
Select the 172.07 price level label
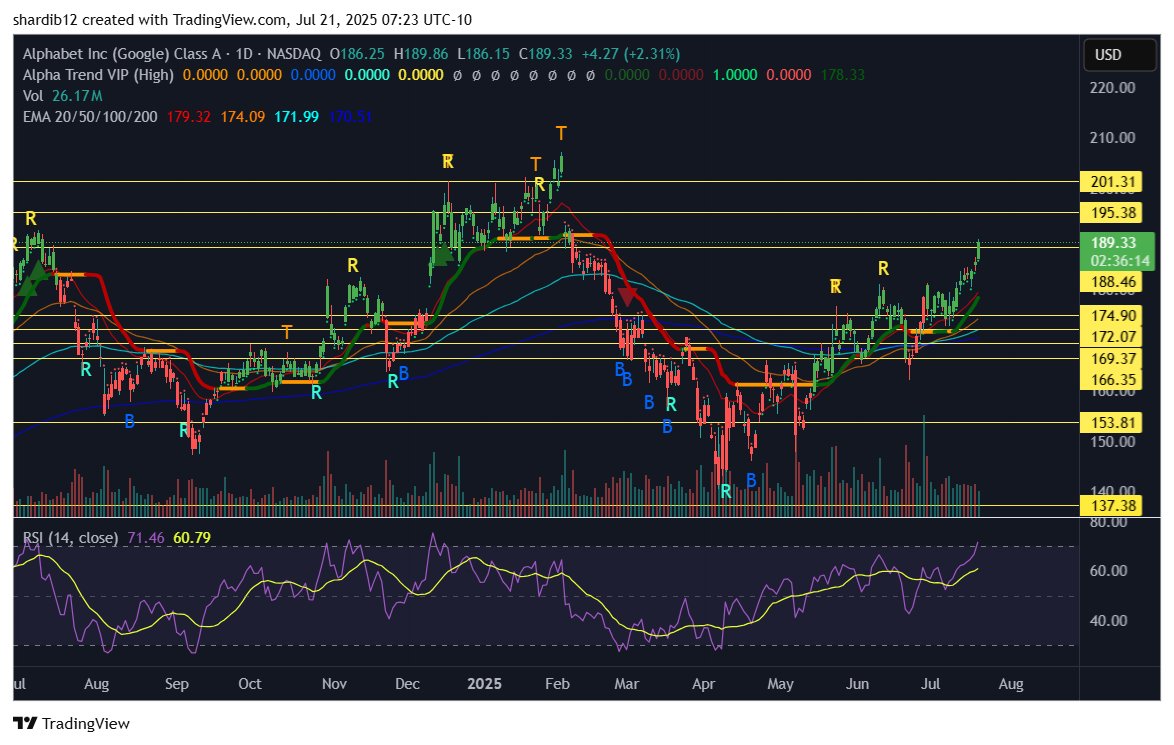click(x=1113, y=337)
